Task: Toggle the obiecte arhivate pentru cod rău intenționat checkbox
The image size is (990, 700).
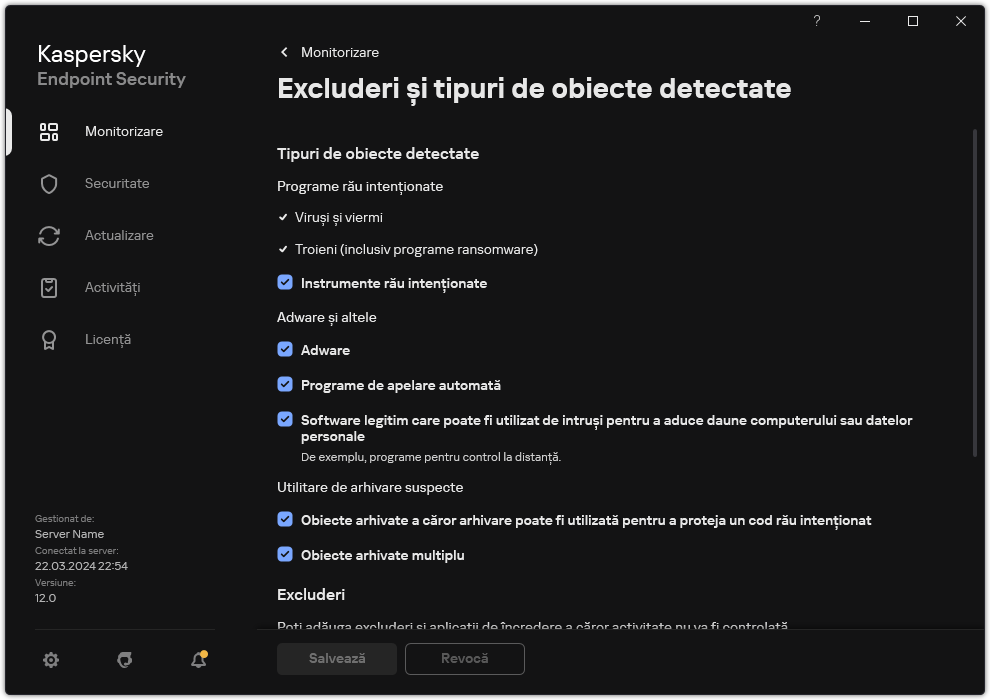Action: (x=285, y=520)
